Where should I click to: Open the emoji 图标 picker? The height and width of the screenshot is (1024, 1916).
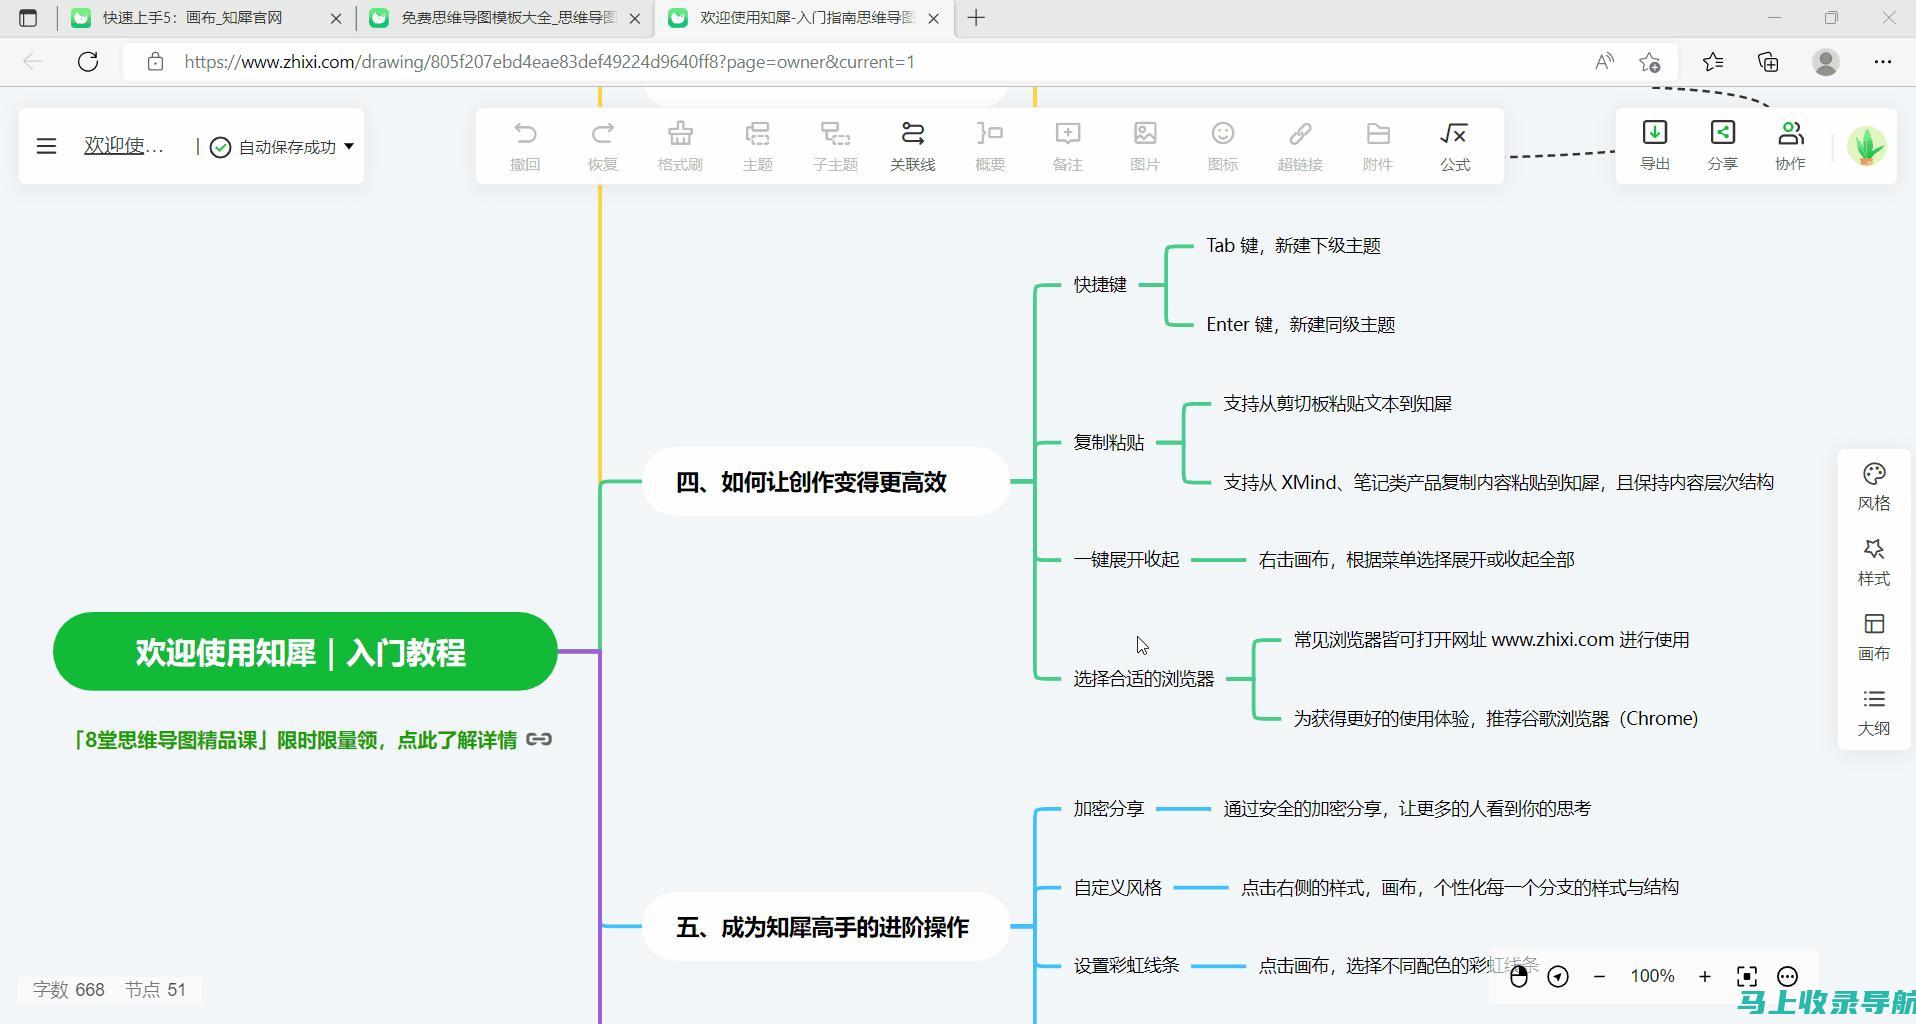(x=1222, y=146)
